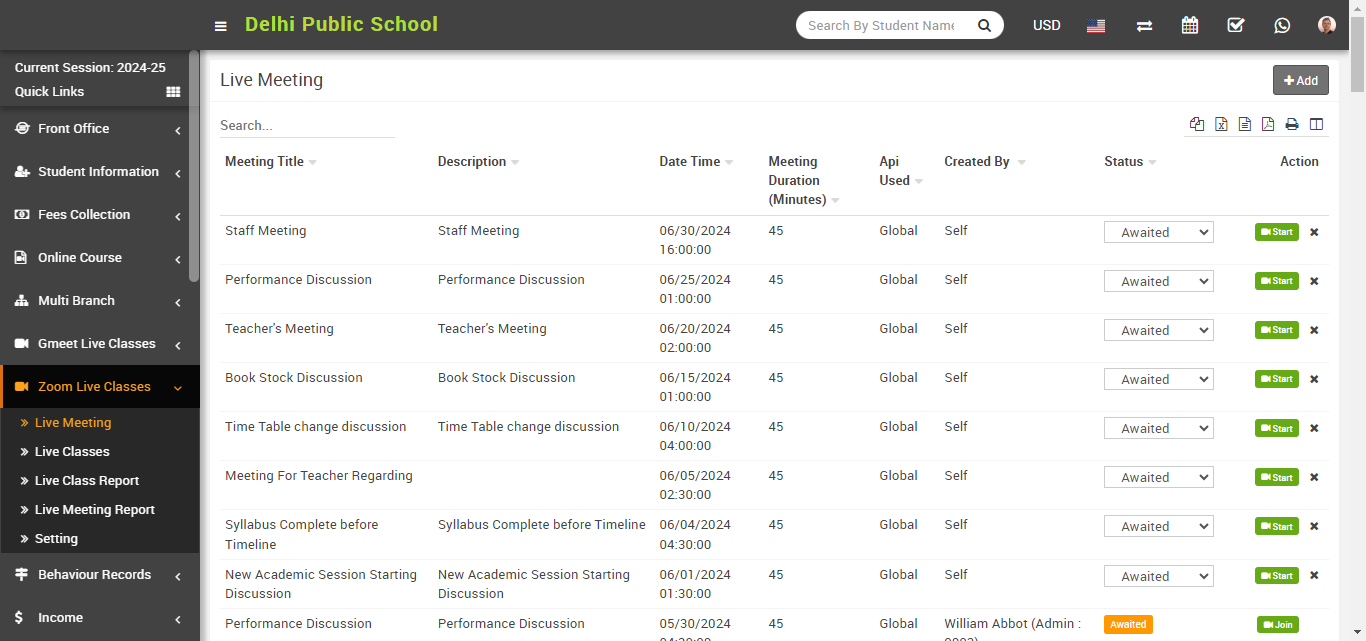1366x641 pixels.
Task: Click the WhatsApp icon in header
Action: coord(1281,25)
